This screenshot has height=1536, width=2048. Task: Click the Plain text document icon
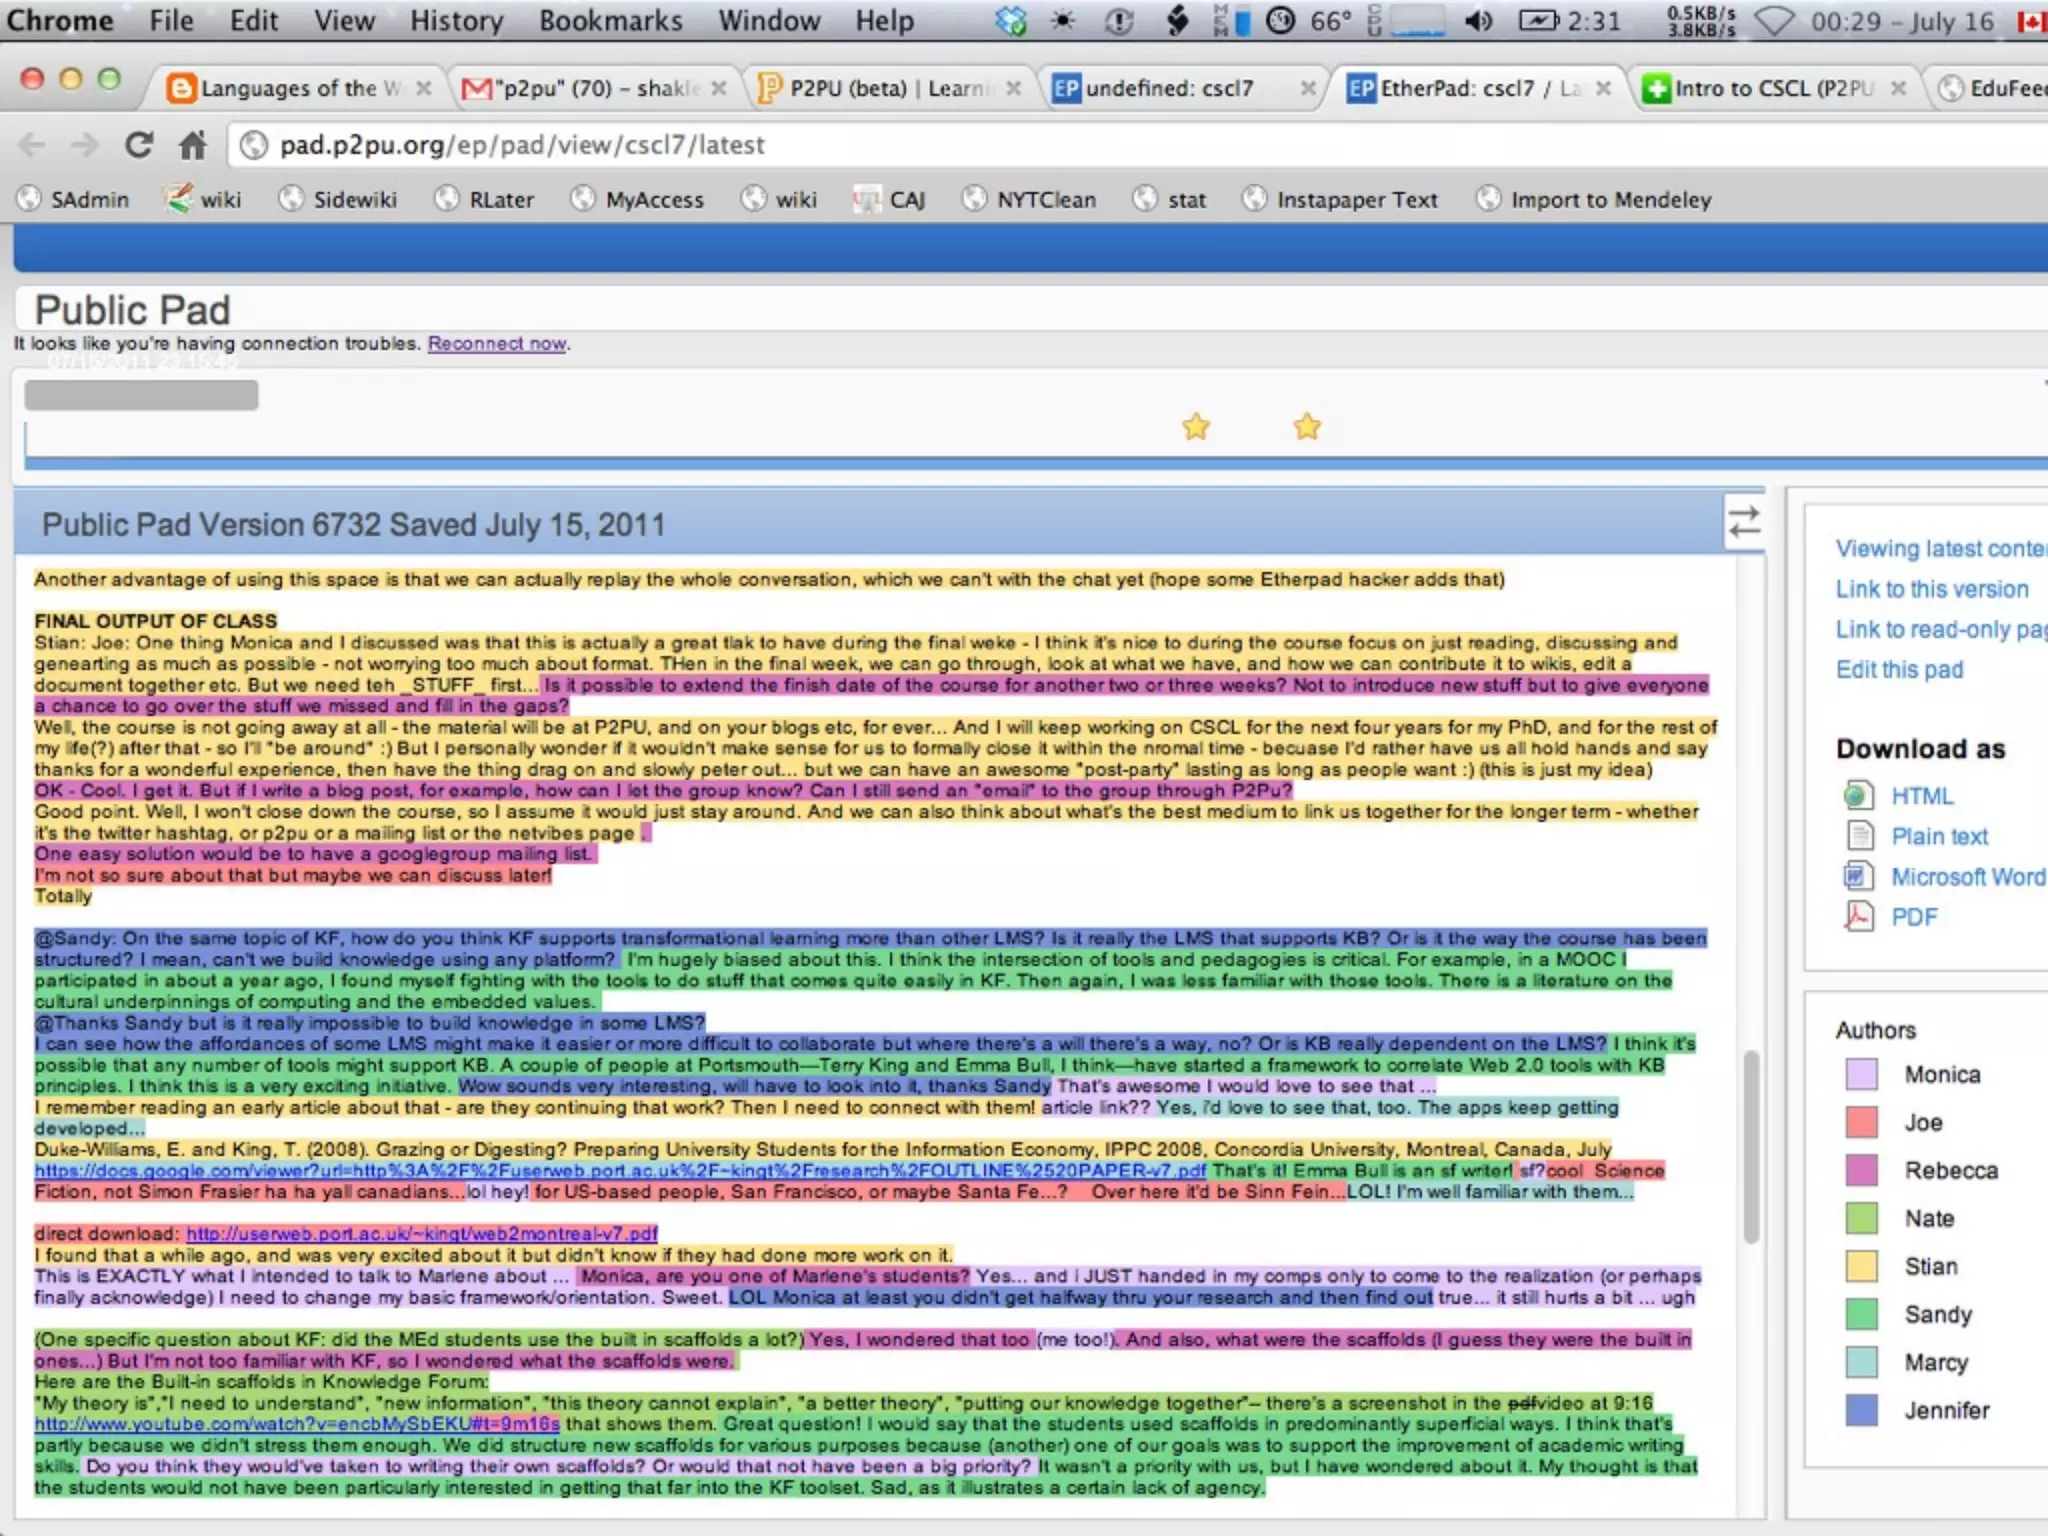[x=1859, y=836]
